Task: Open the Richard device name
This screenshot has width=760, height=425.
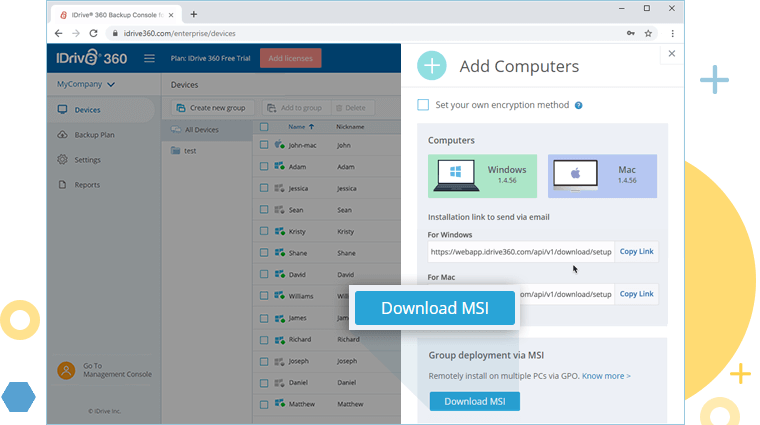Action: click(x=300, y=339)
